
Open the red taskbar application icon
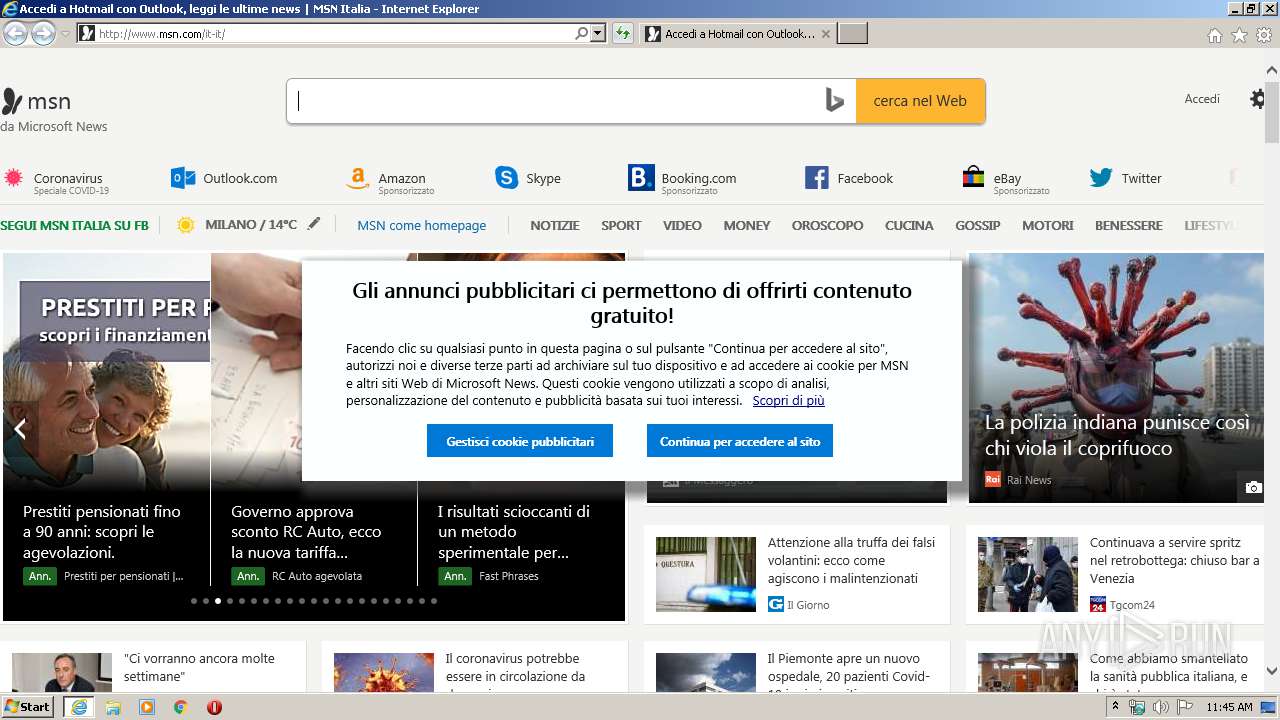click(x=214, y=707)
